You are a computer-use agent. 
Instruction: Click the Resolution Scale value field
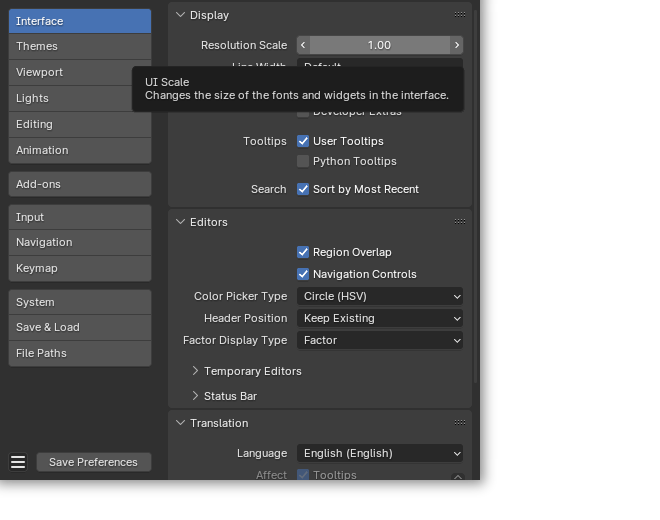click(380, 45)
